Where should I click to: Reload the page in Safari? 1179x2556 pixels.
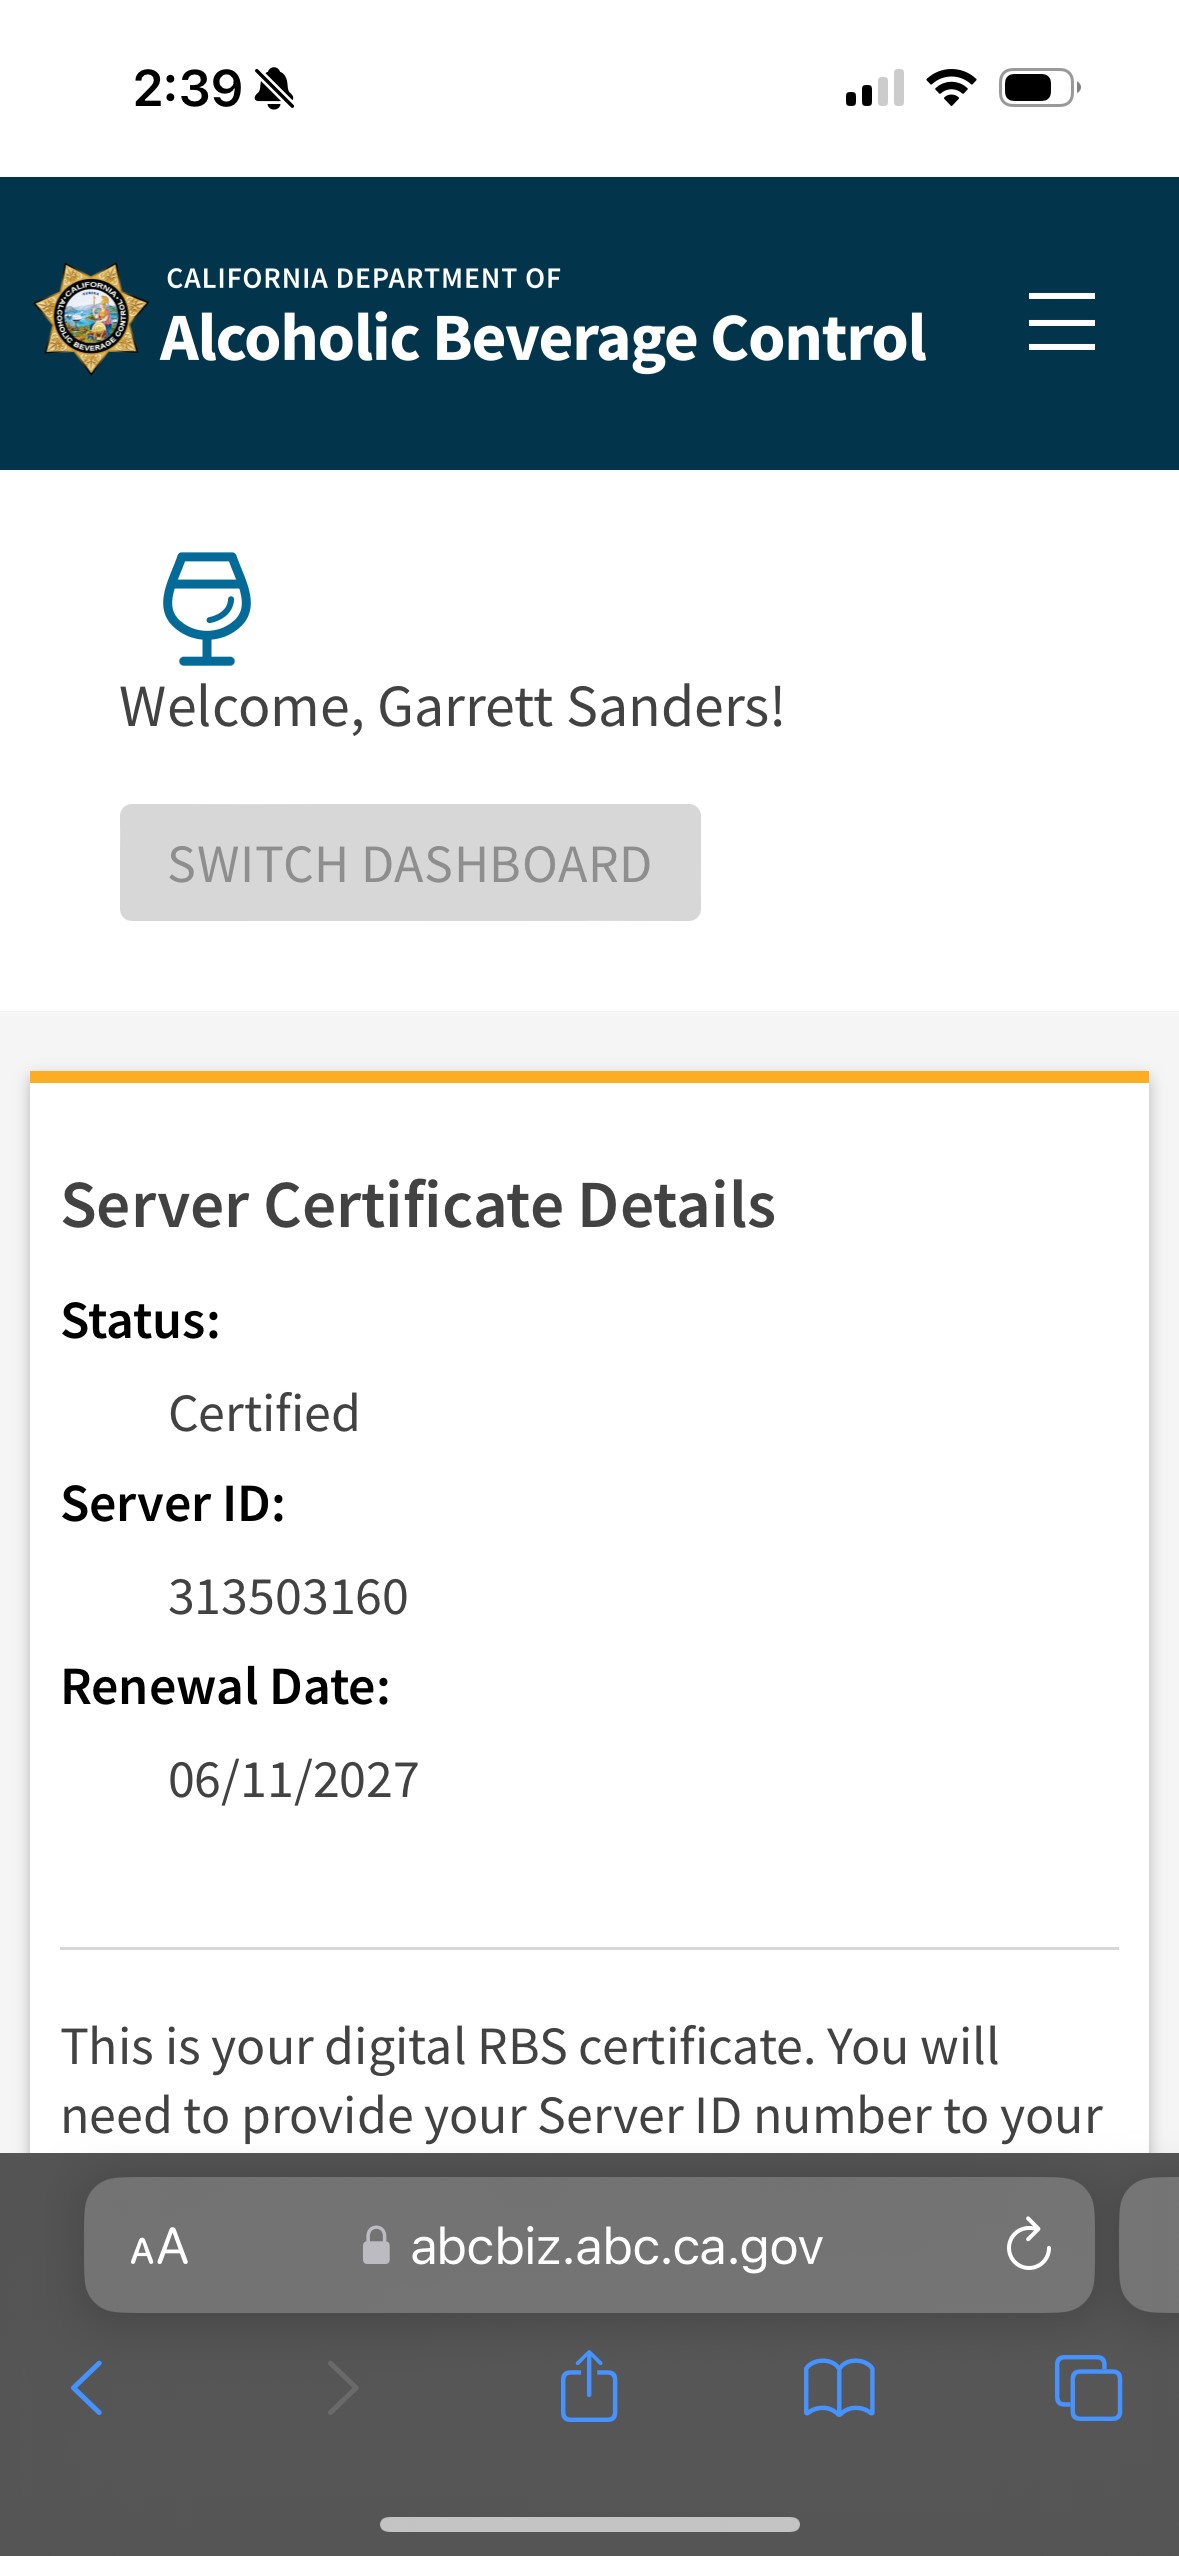1028,2246
